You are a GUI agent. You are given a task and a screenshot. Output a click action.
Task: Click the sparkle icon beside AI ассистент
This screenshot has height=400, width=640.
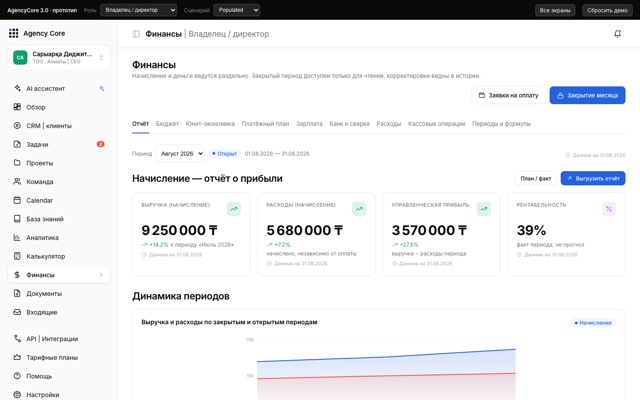pyautogui.click(x=102, y=88)
